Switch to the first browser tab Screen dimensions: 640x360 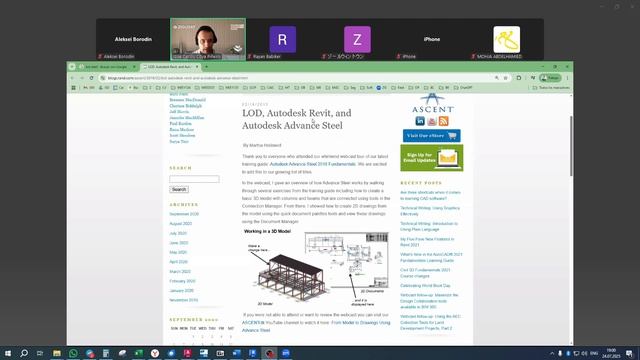click(x=107, y=67)
